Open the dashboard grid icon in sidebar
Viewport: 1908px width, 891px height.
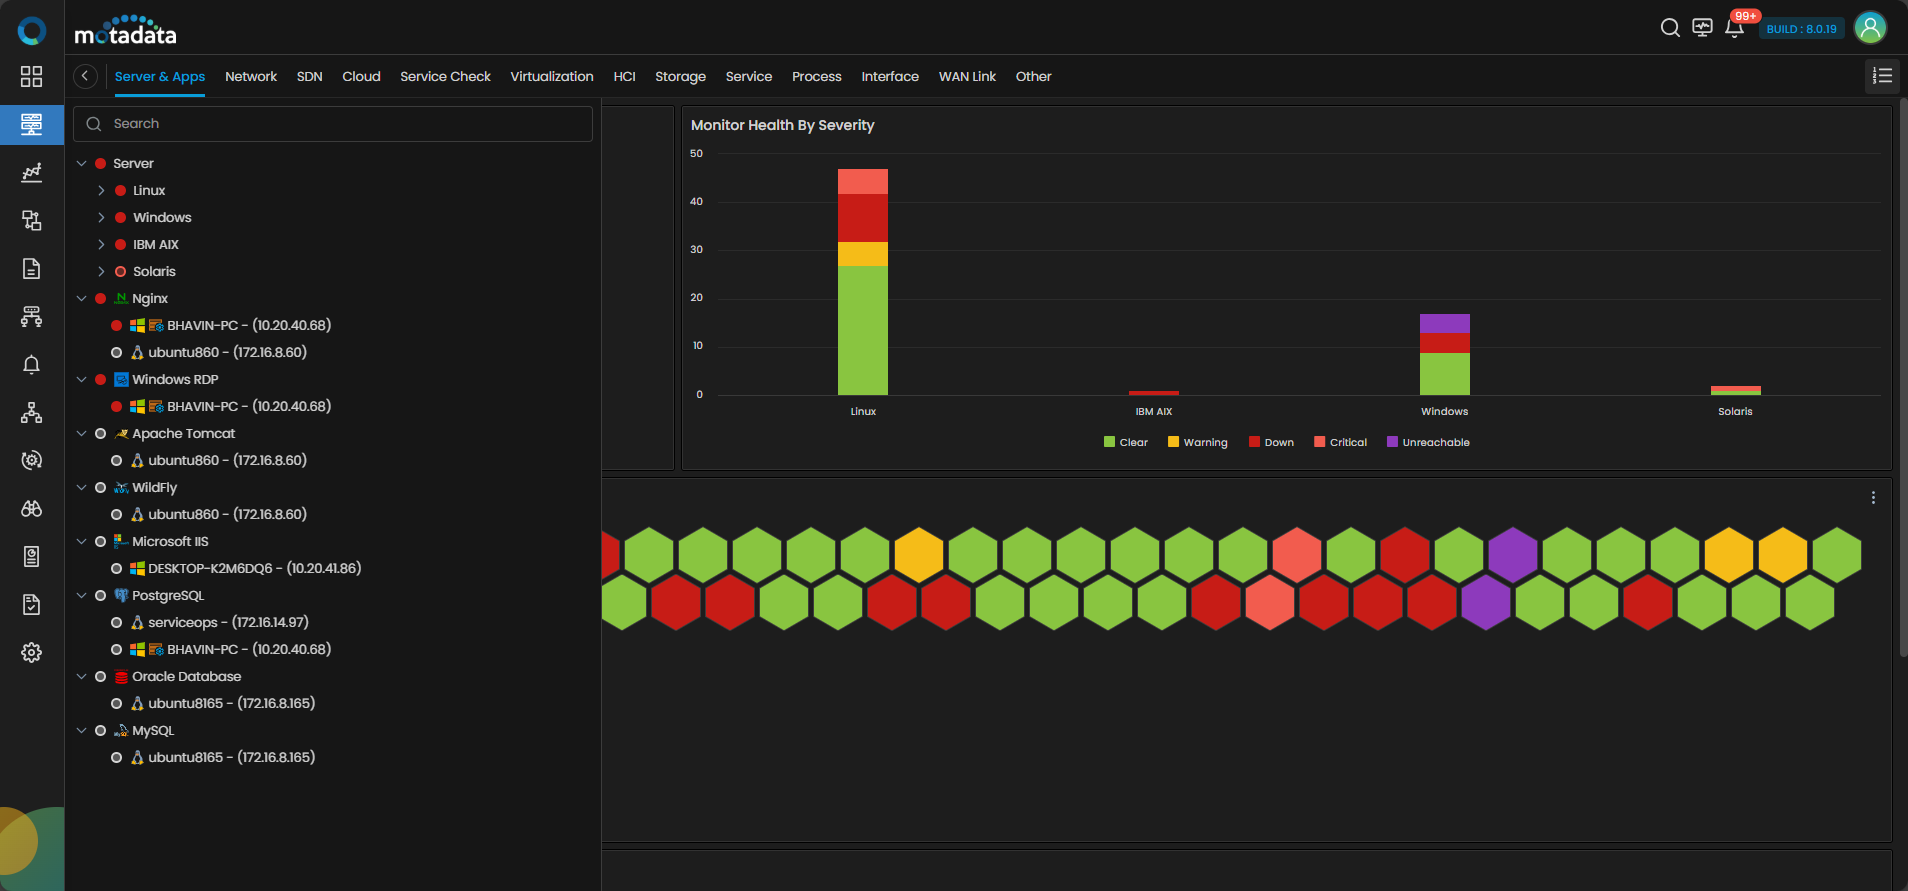(32, 76)
